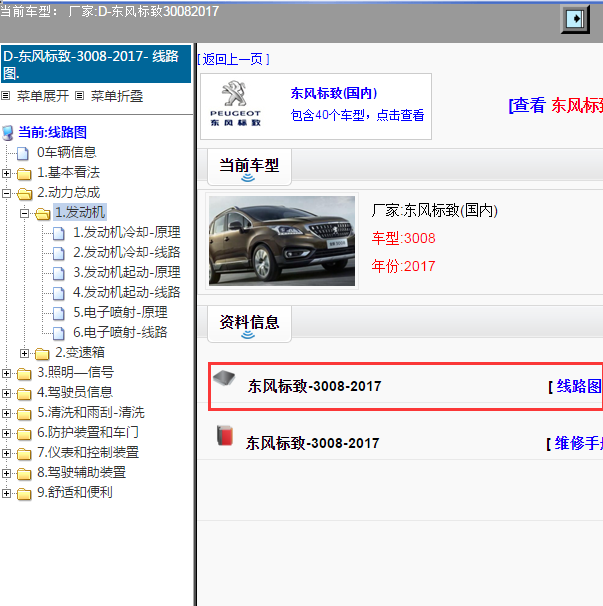The height and width of the screenshot is (606, 603).
Task: Click the Peugeot 3008 car photo
Action: 282,241
